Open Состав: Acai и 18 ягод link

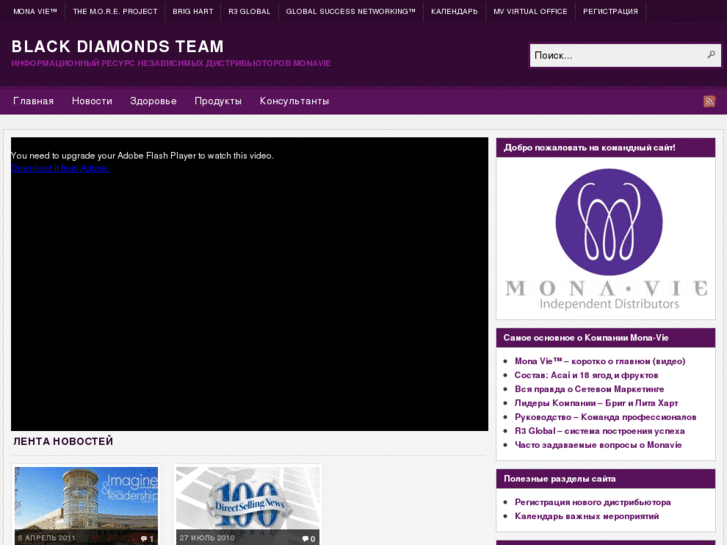586,375
